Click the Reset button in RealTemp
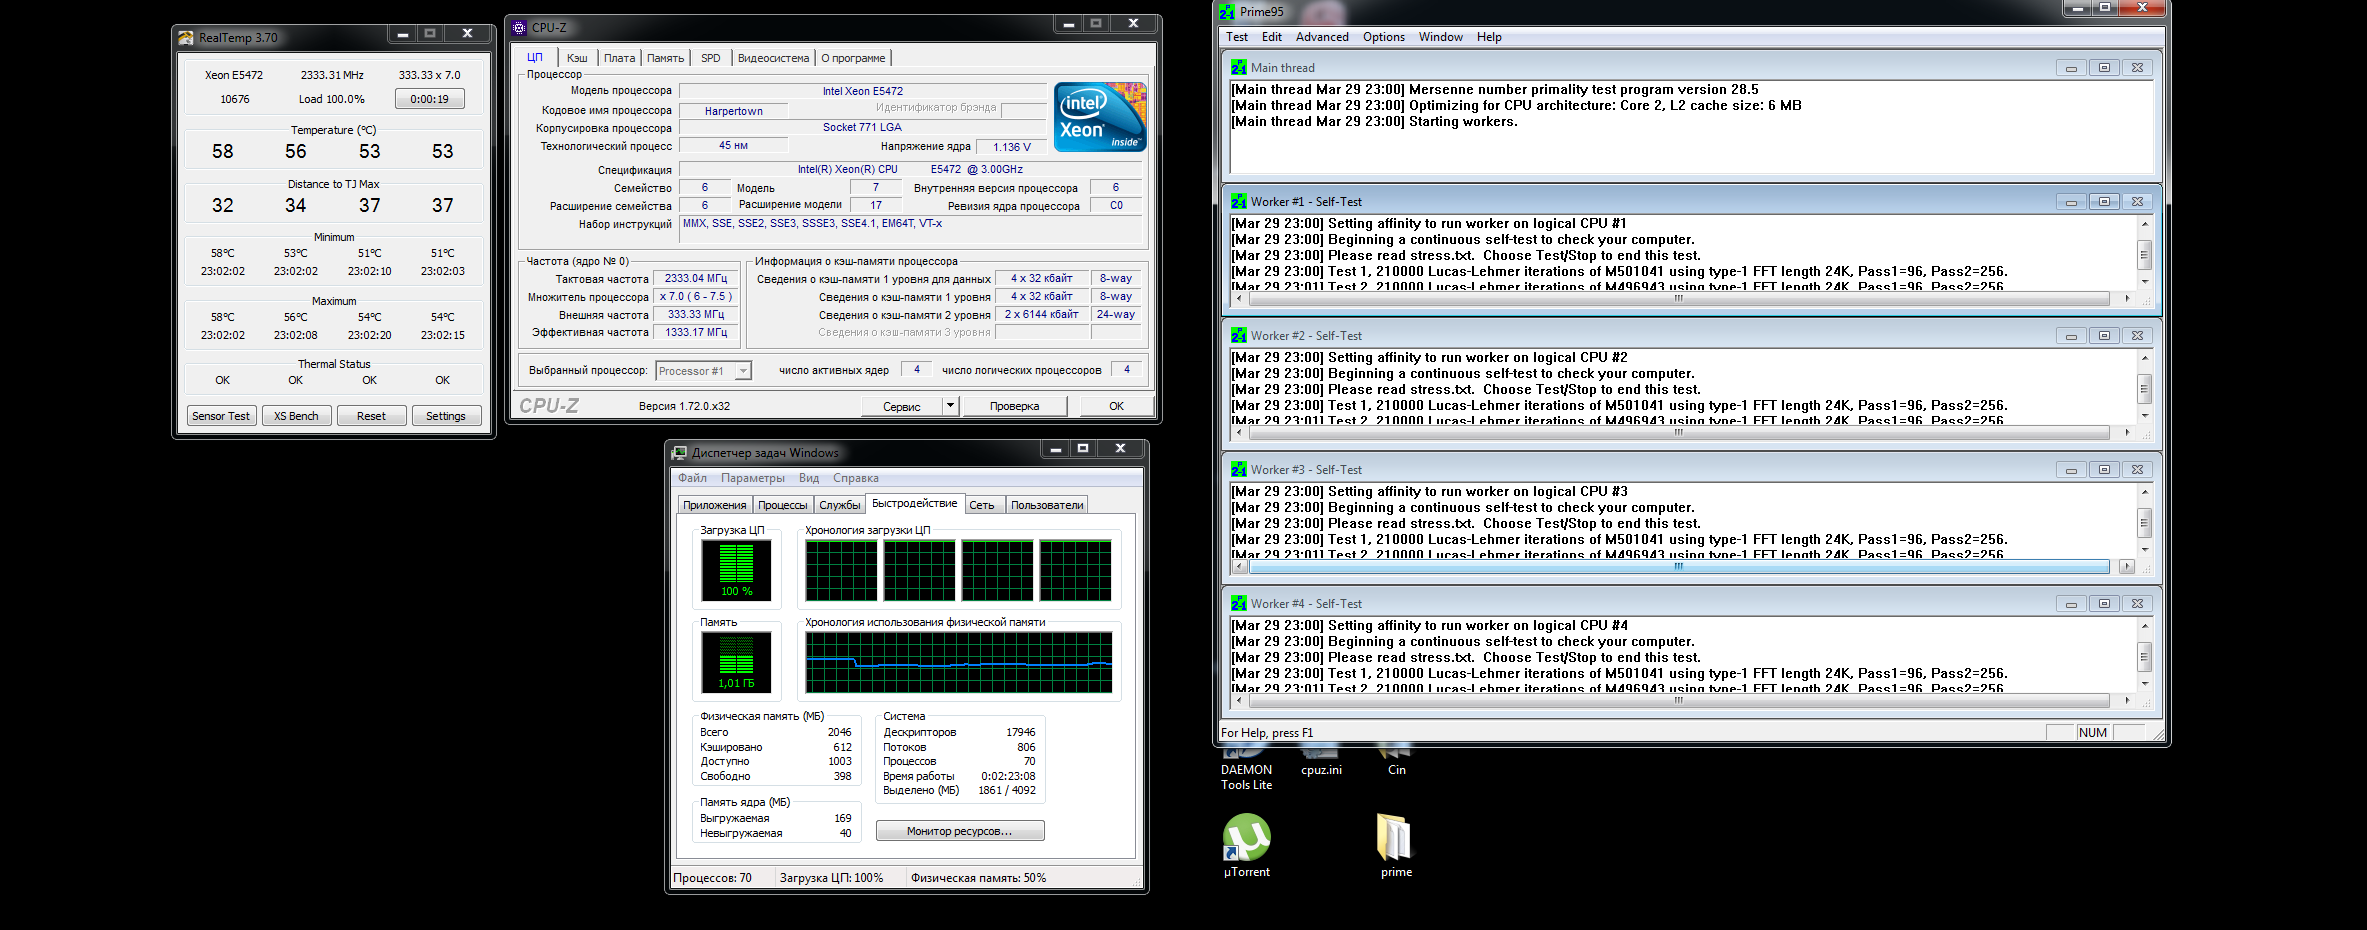The height and width of the screenshot is (930, 2367). tap(371, 416)
